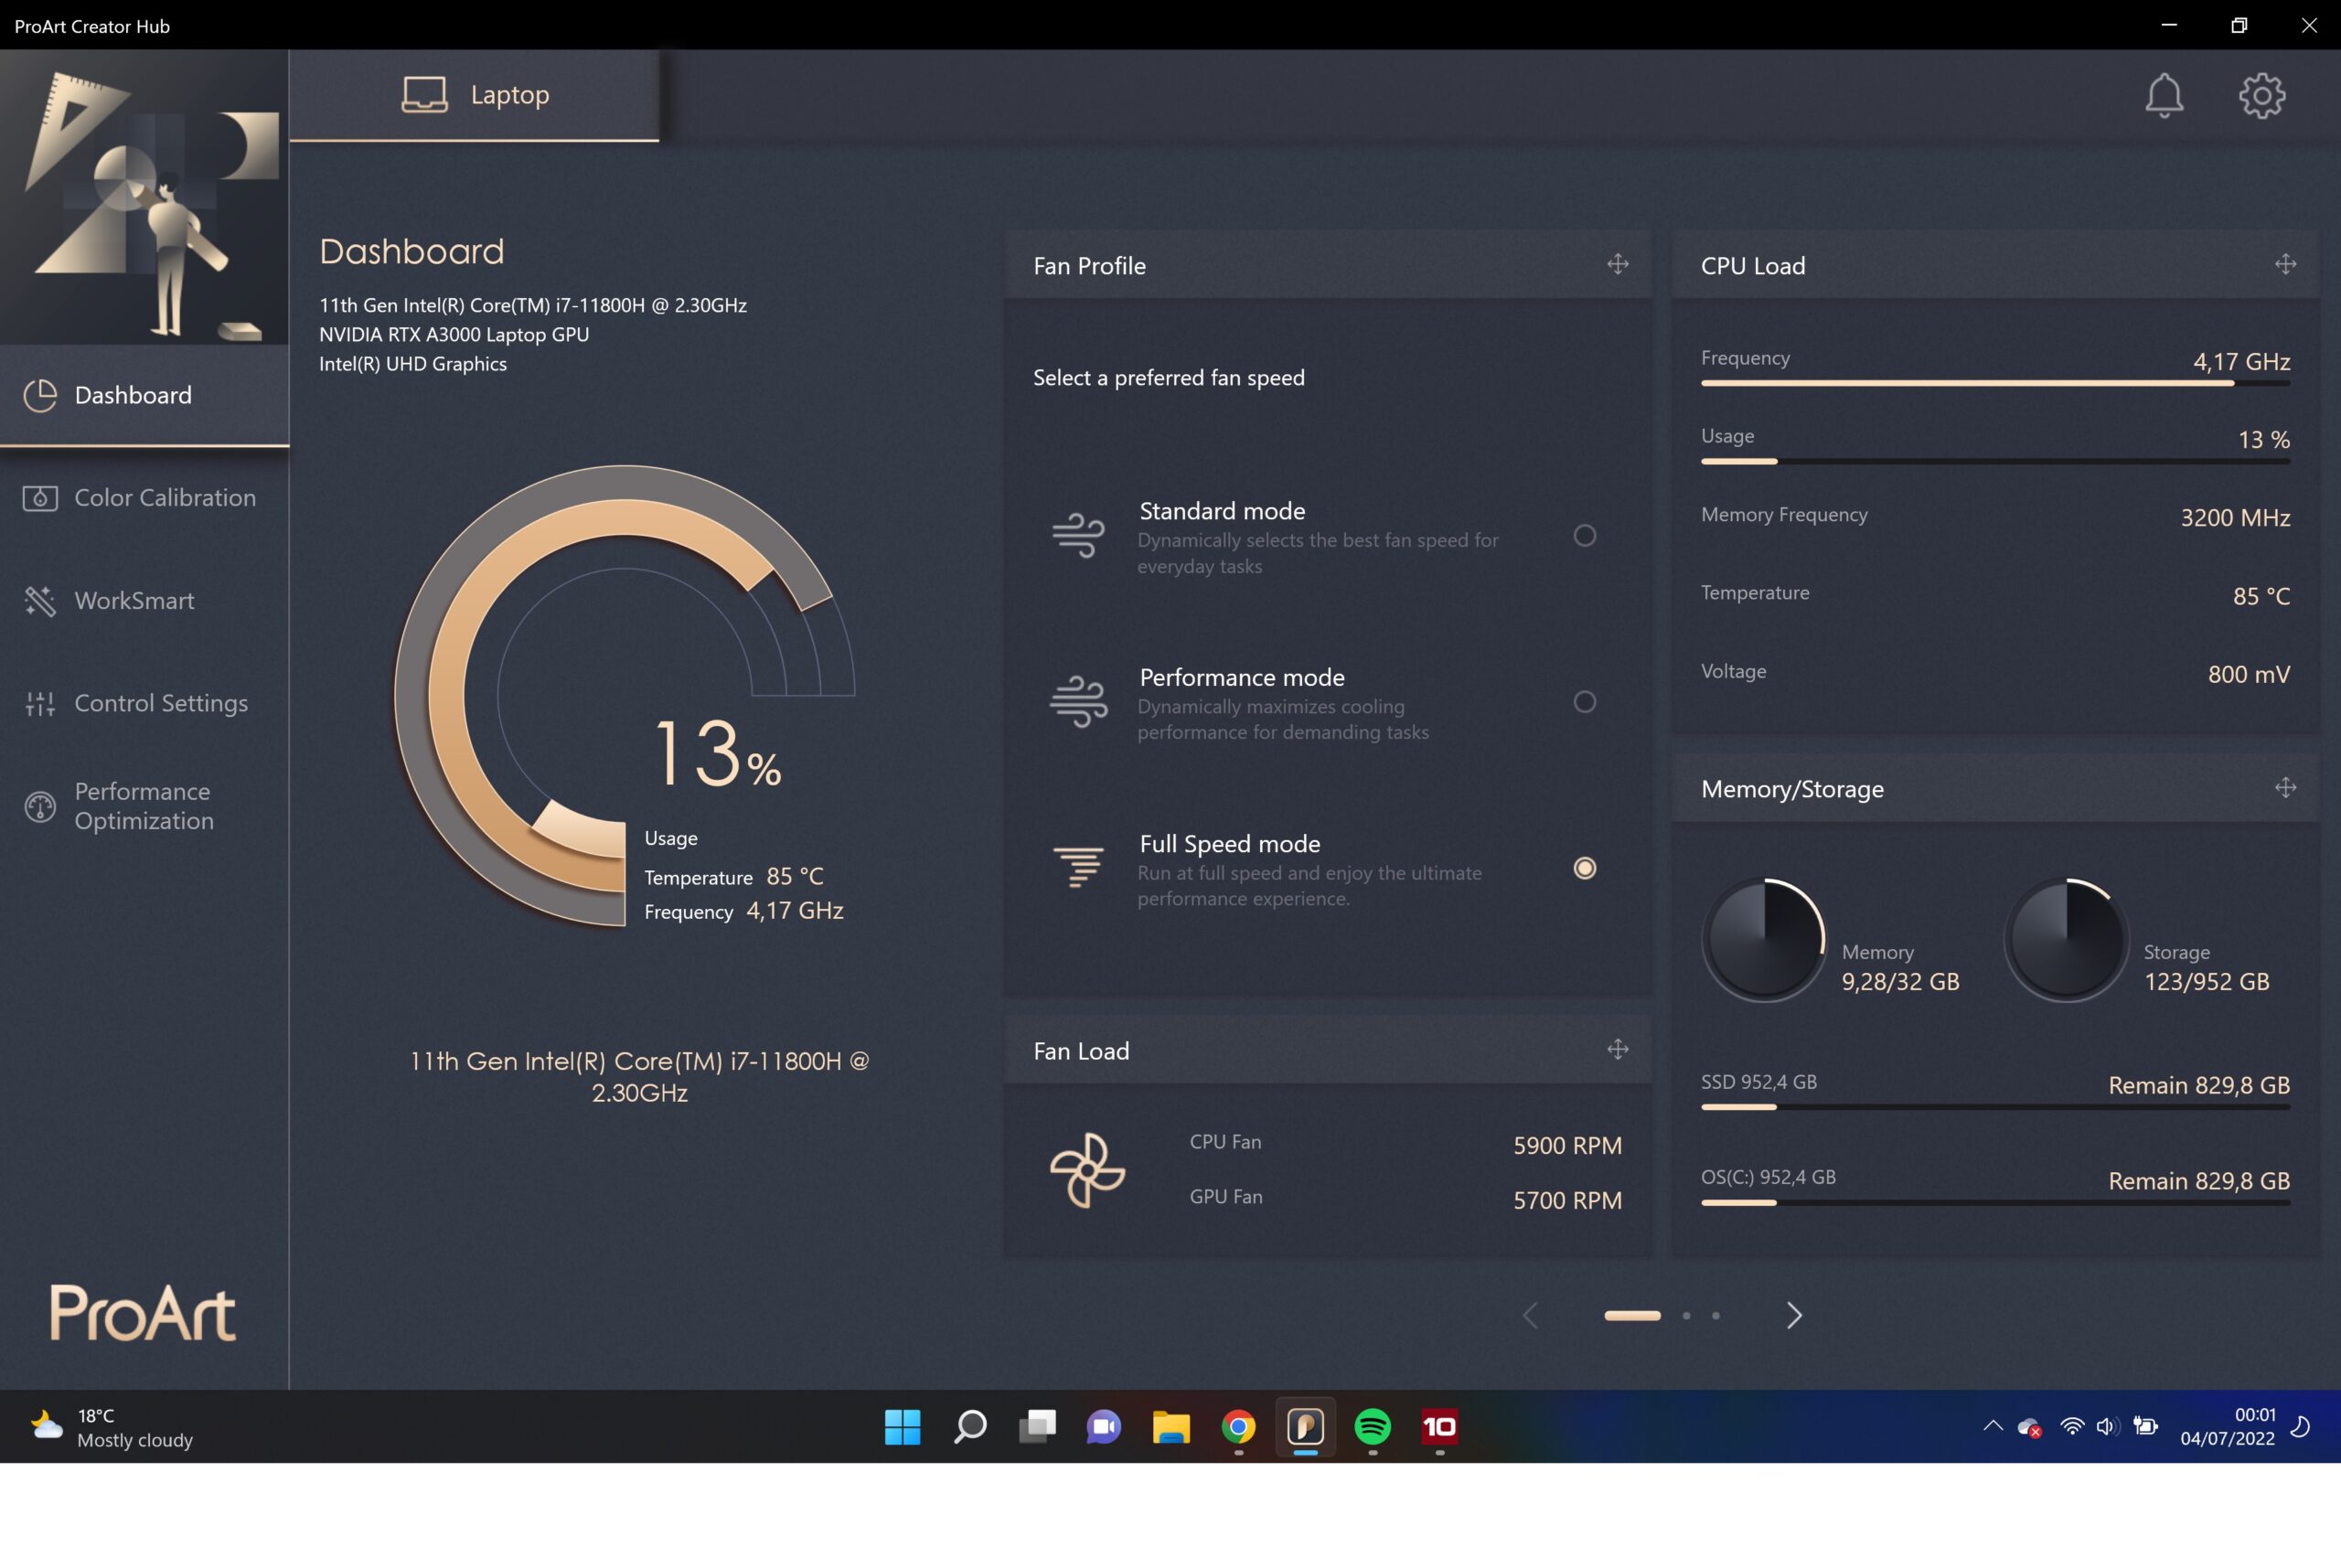Click the 5700 RPM GPU Fan value
This screenshot has height=1568, width=2341.
tap(1567, 1200)
